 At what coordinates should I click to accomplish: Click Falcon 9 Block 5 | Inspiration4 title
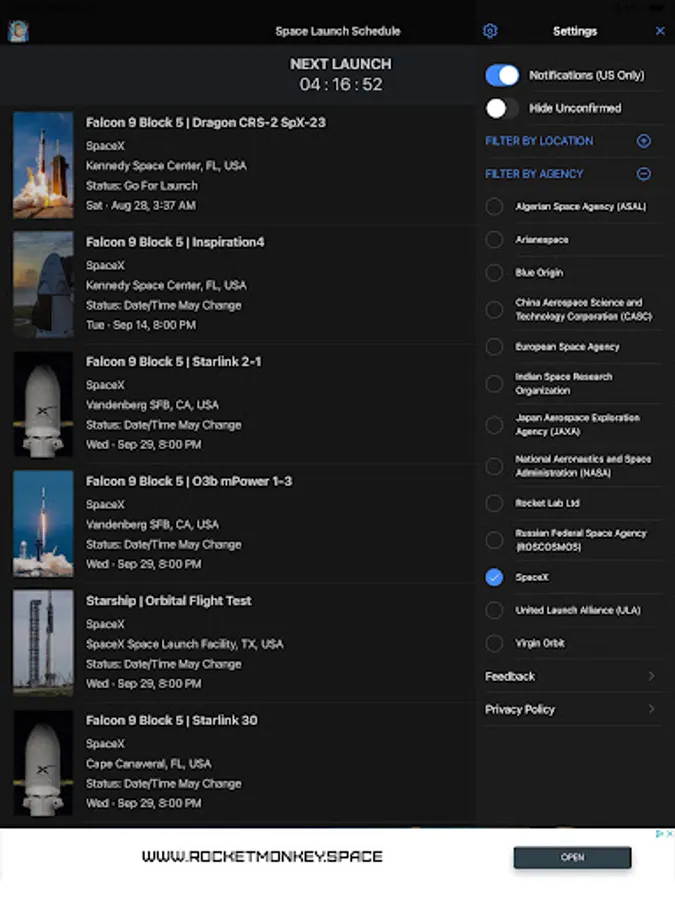point(175,242)
